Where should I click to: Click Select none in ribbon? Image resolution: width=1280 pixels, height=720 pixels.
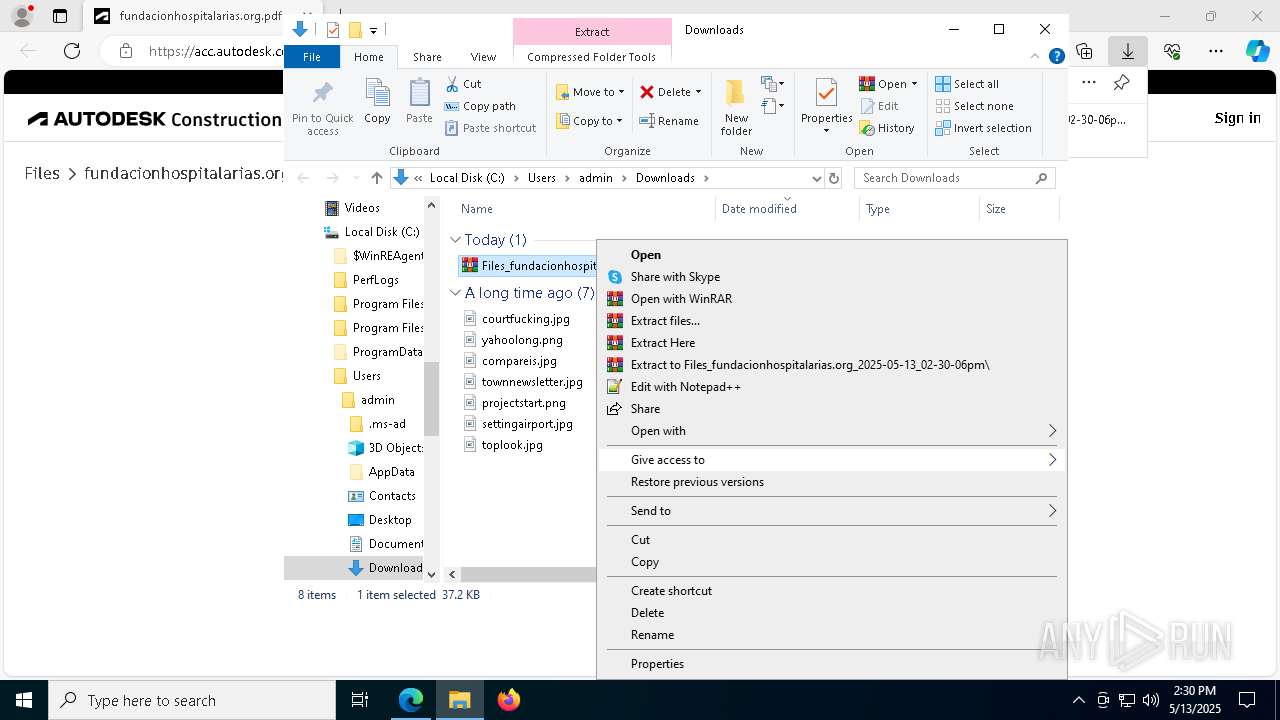coord(974,106)
